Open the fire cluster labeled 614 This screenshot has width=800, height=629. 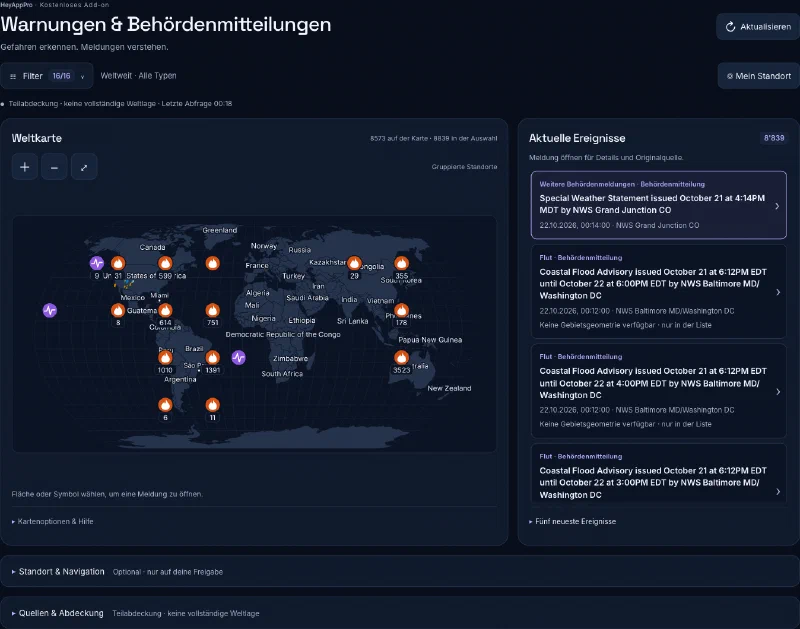165,310
